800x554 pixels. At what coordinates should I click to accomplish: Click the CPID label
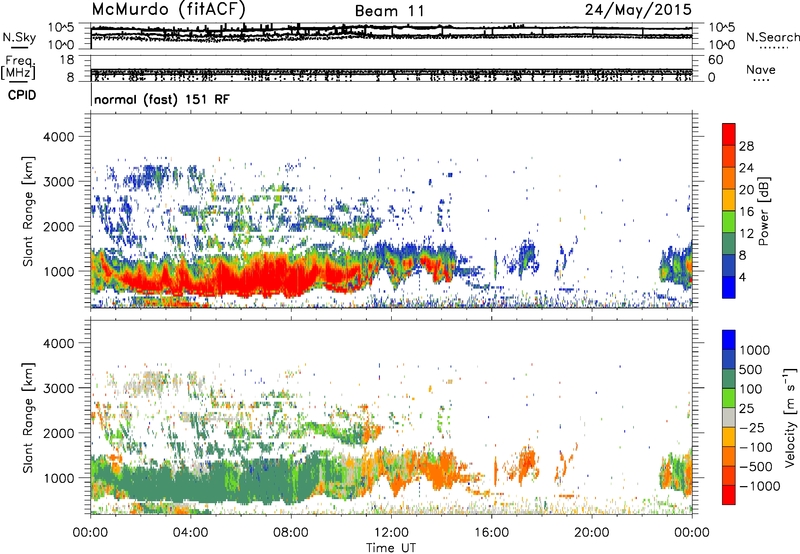click(22, 95)
